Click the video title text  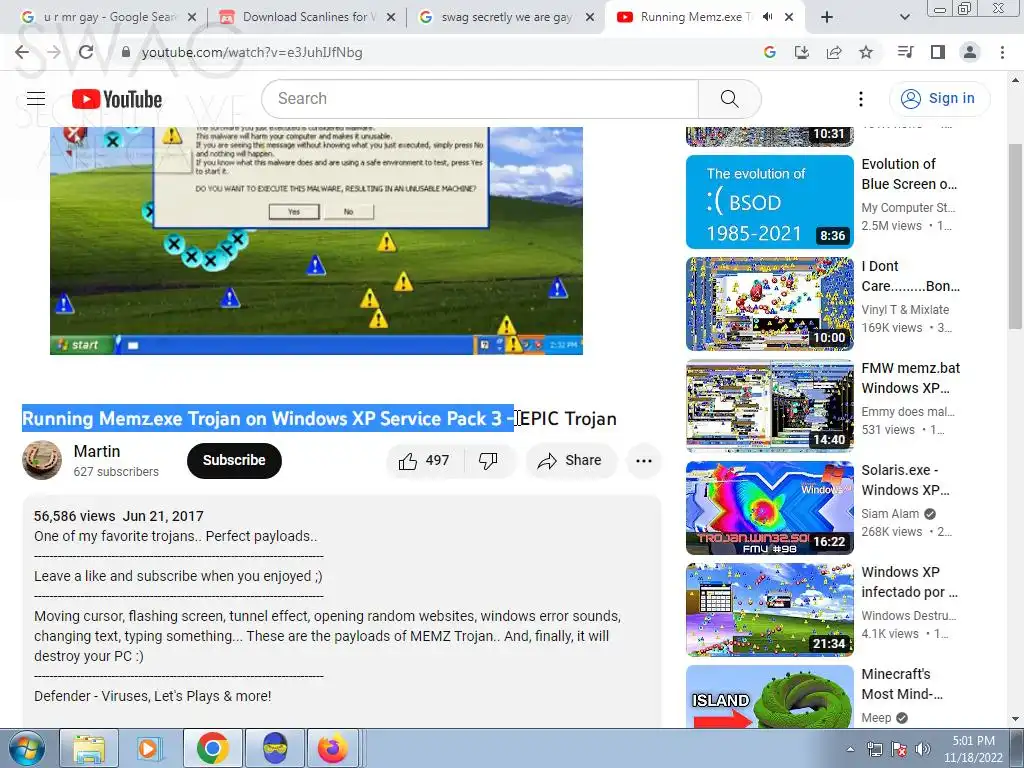pyautogui.click(x=319, y=419)
